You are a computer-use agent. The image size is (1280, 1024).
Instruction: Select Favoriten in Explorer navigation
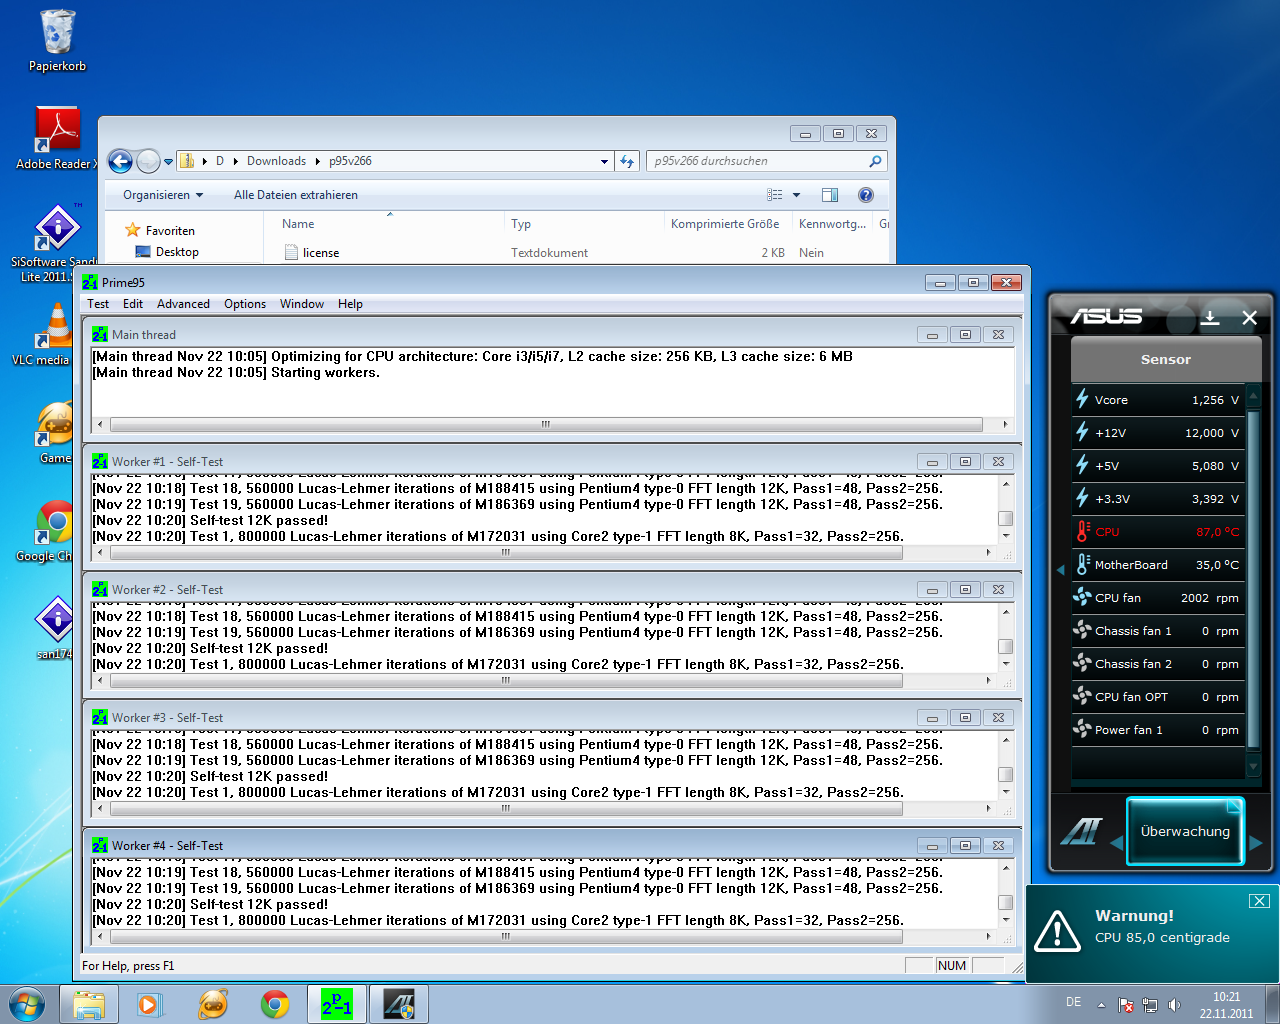click(x=170, y=230)
